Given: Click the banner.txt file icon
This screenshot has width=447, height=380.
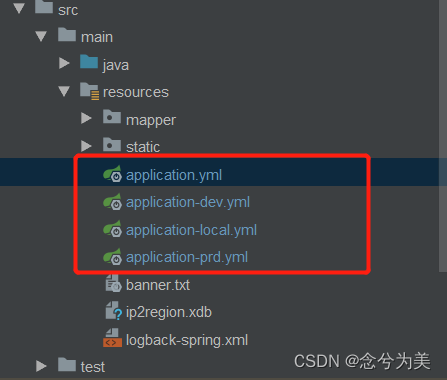Looking at the screenshot, I should point(113,284).
